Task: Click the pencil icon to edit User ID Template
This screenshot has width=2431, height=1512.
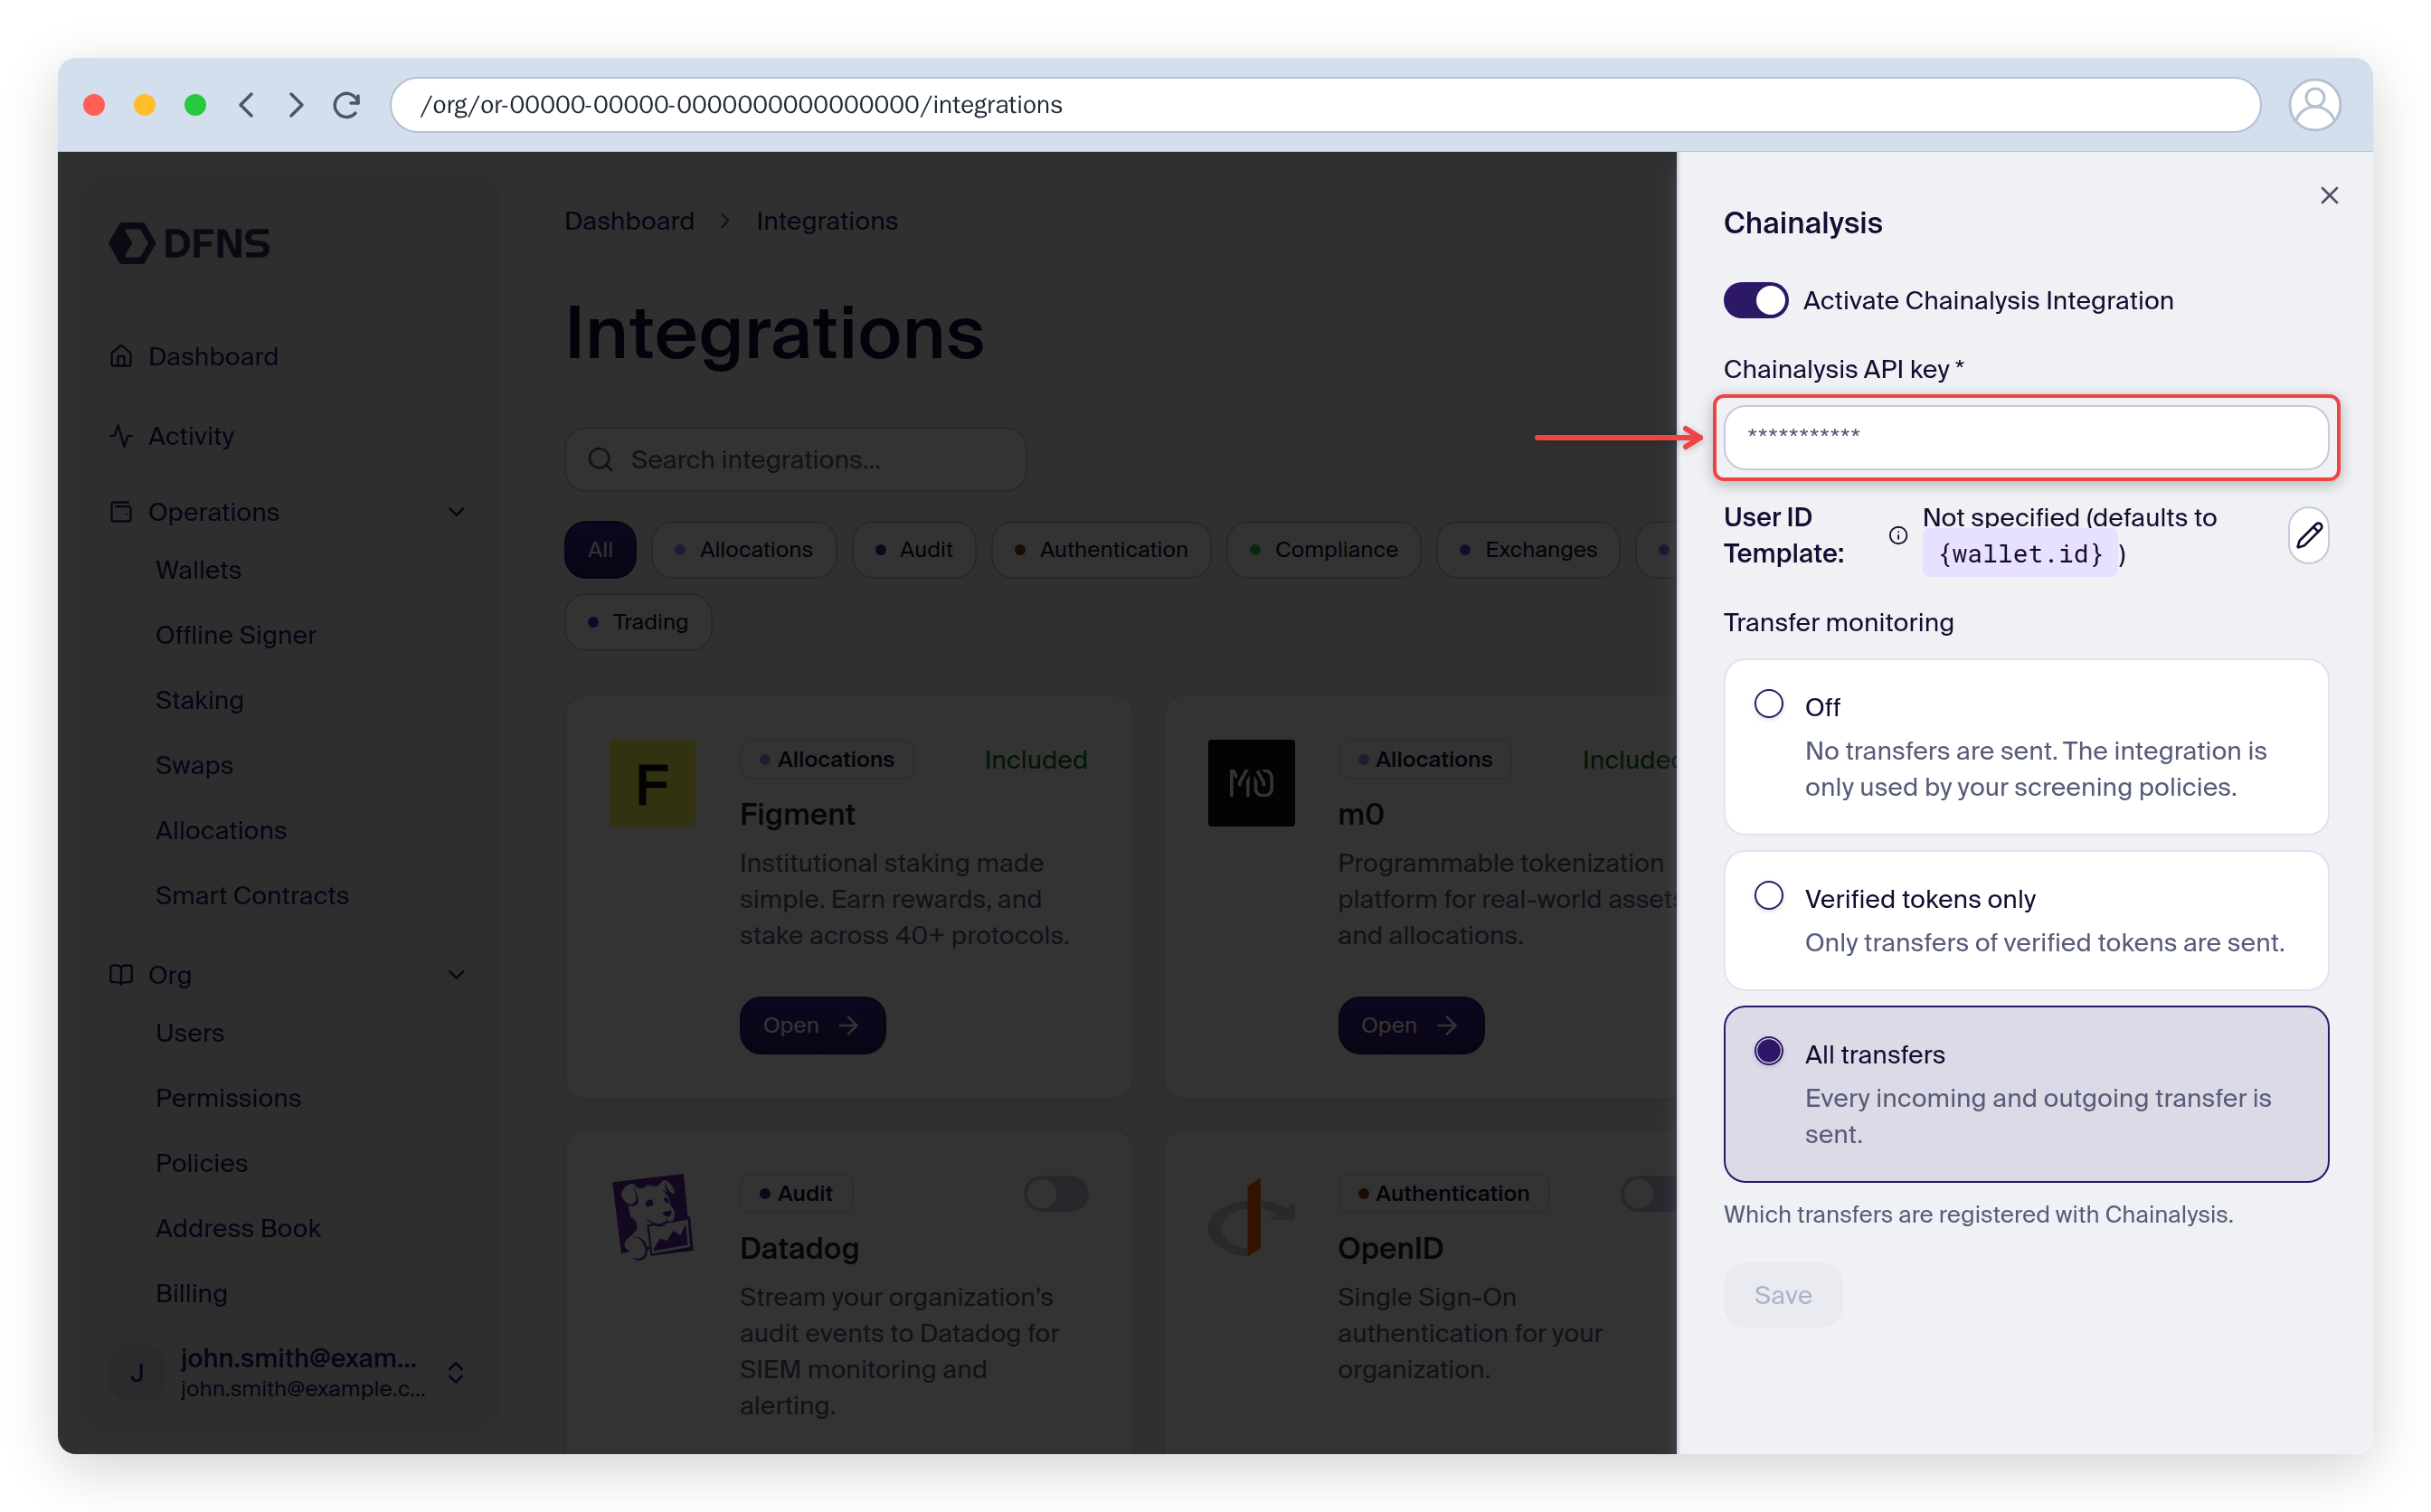Action: pyautogui.click(x=2307, y=536)
